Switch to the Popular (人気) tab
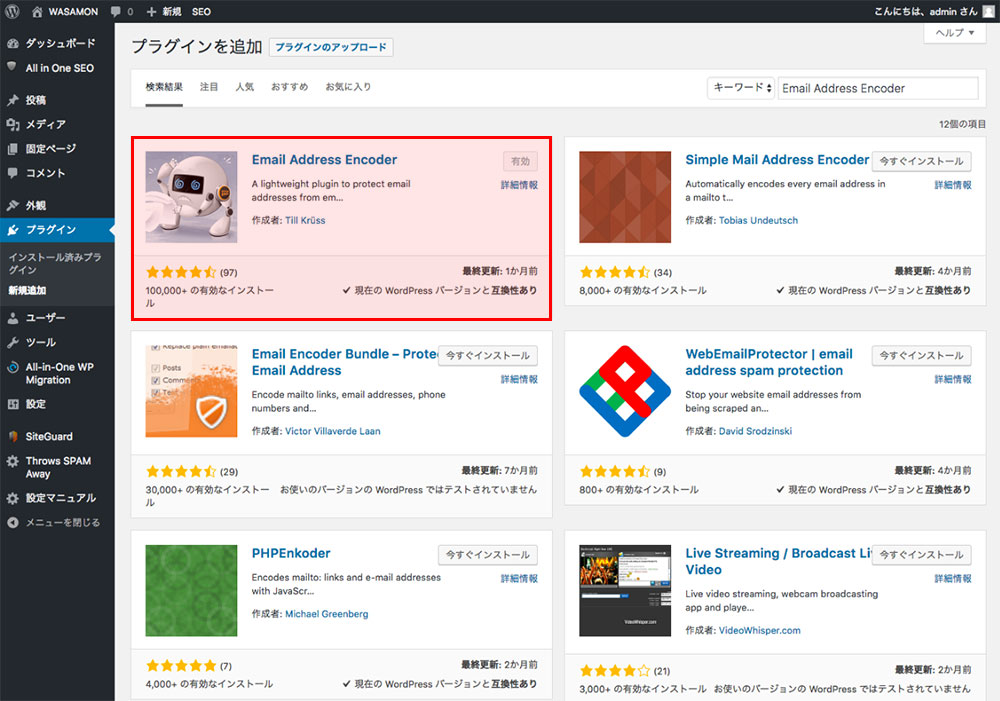The width and height of the screenshot is (1000, 701). coord(244,87)
